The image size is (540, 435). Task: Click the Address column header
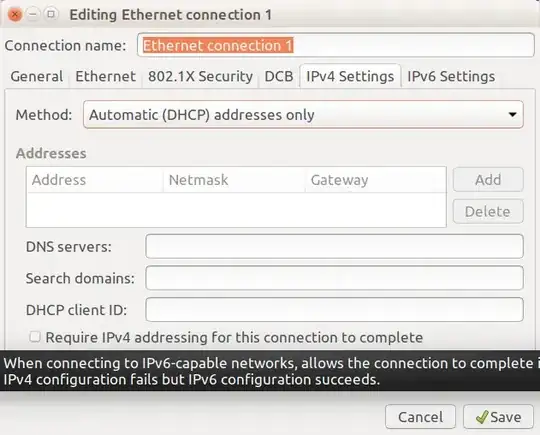point(94,180)
